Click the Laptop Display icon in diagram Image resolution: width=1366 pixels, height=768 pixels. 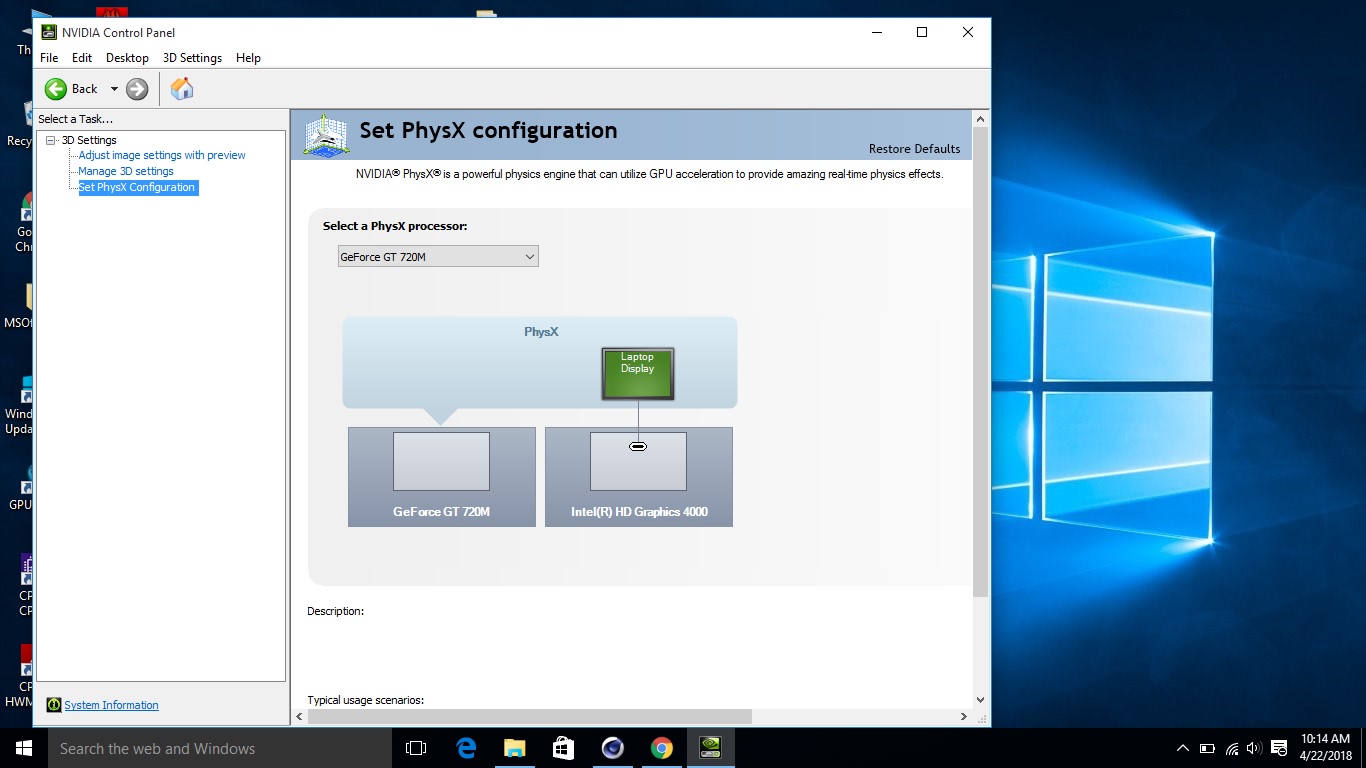pyautogui.click(x=638, y=373)
